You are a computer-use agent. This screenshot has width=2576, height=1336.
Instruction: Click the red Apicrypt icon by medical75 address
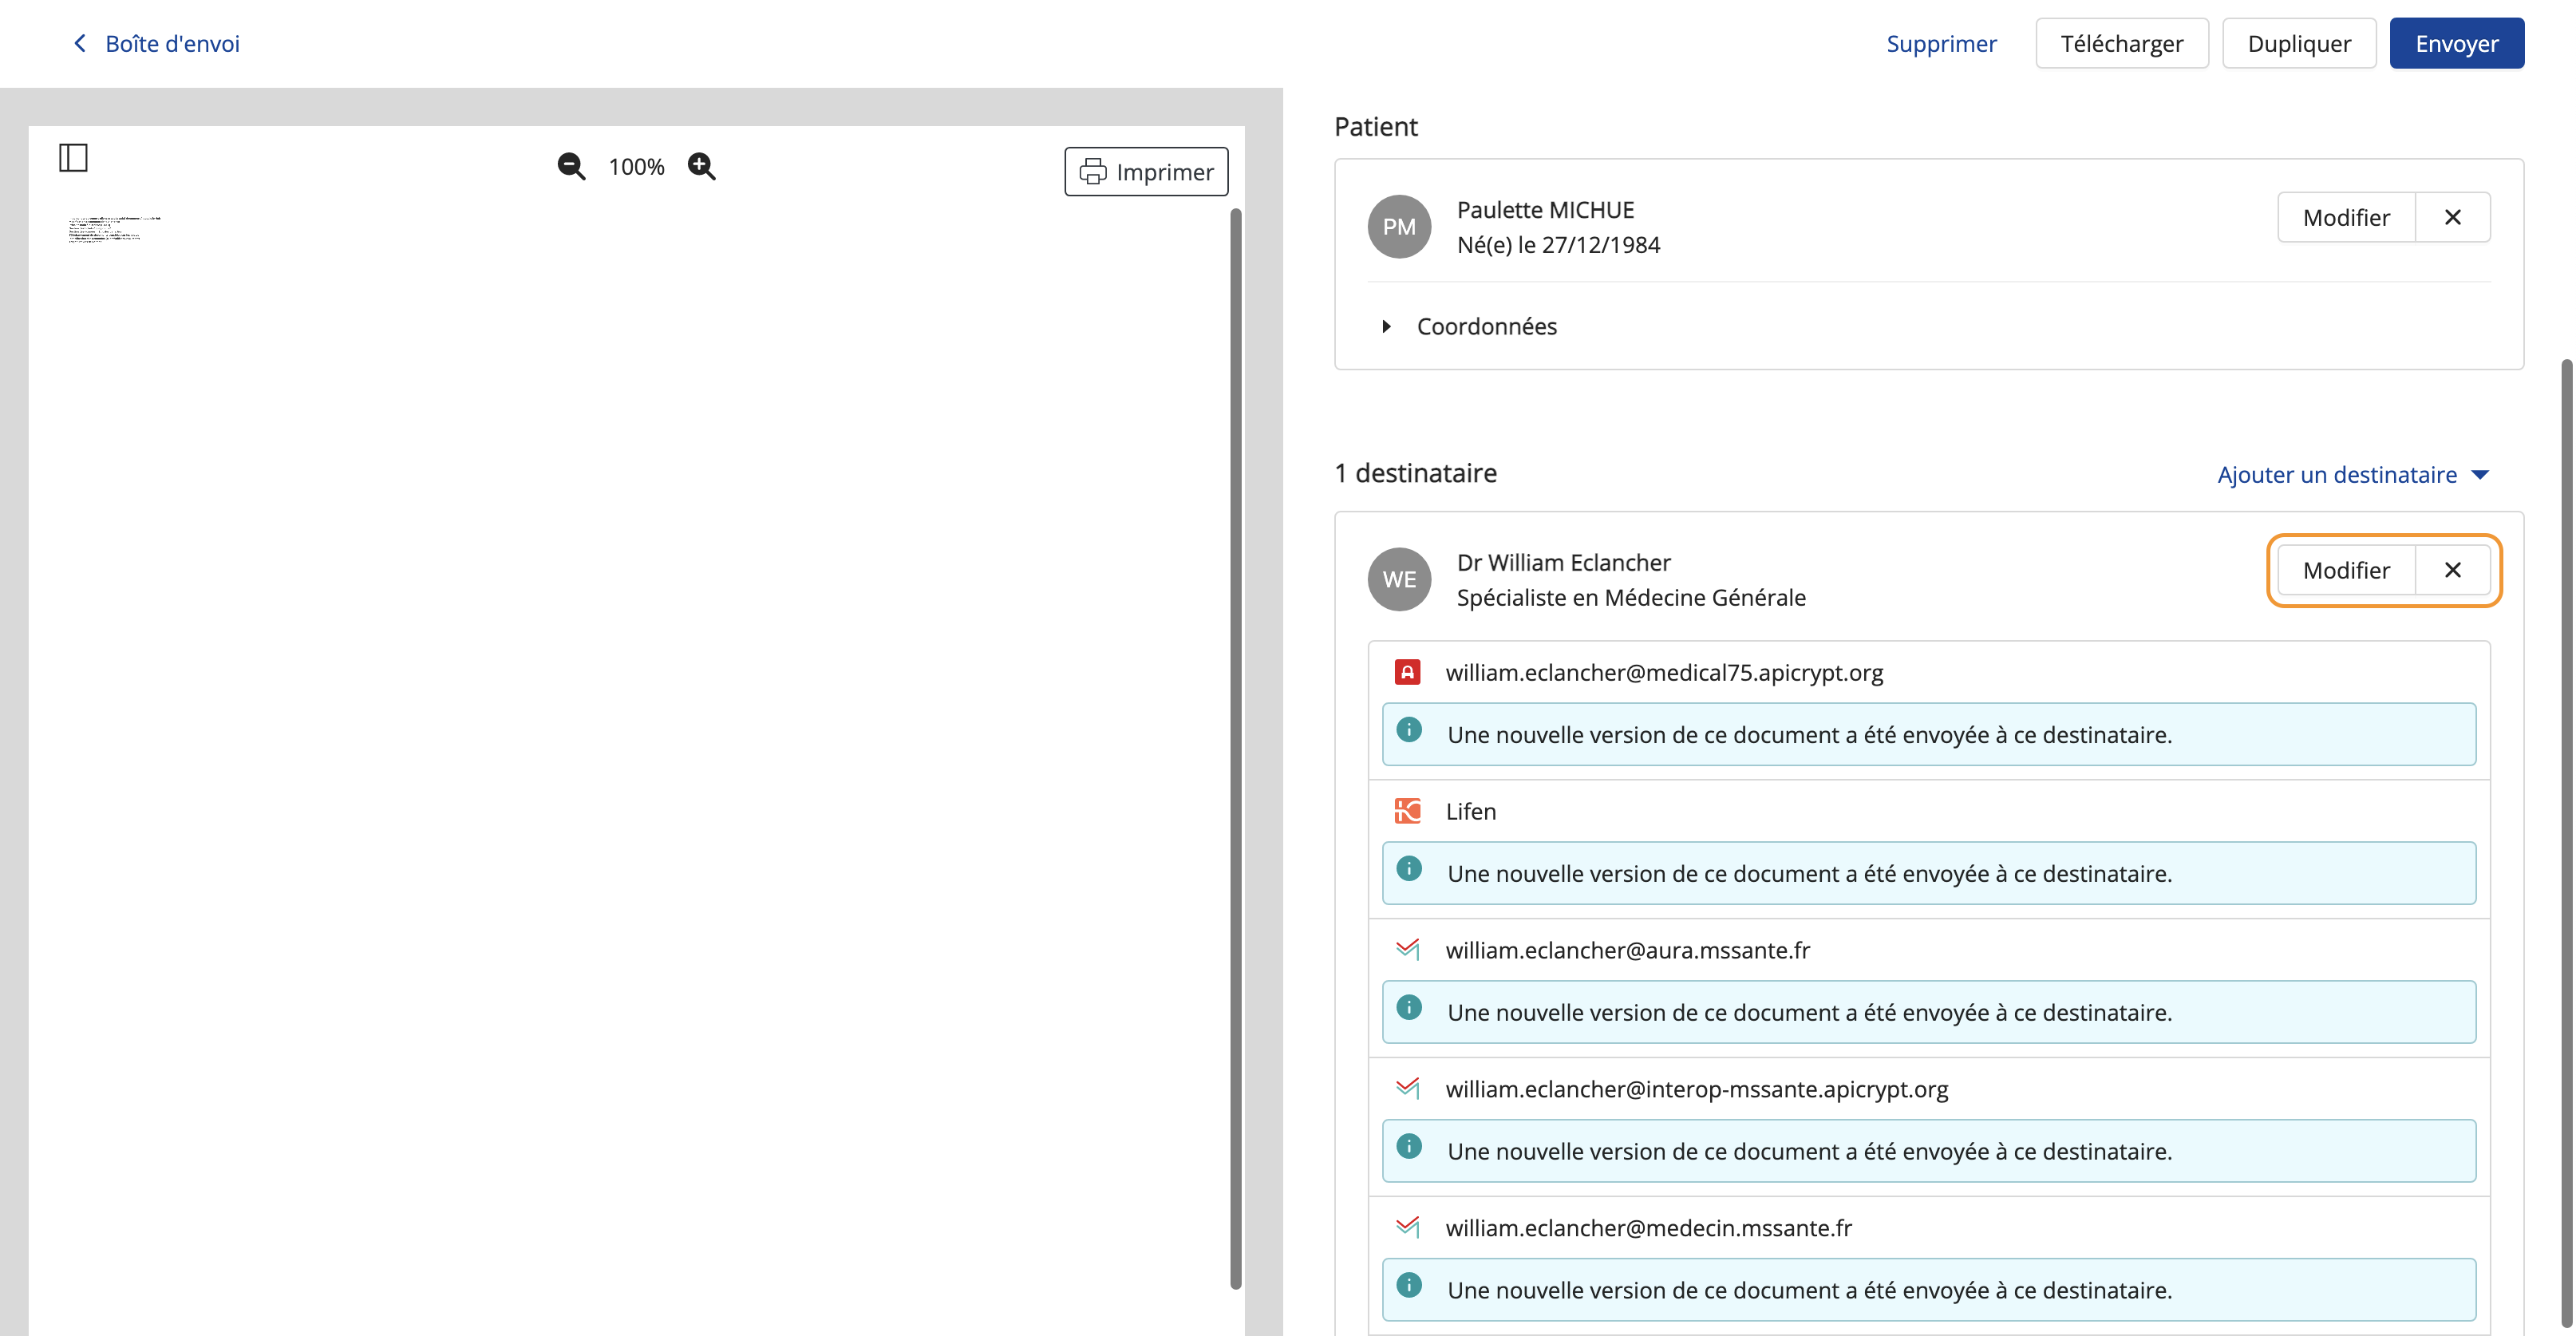[x=1407, y=672]
